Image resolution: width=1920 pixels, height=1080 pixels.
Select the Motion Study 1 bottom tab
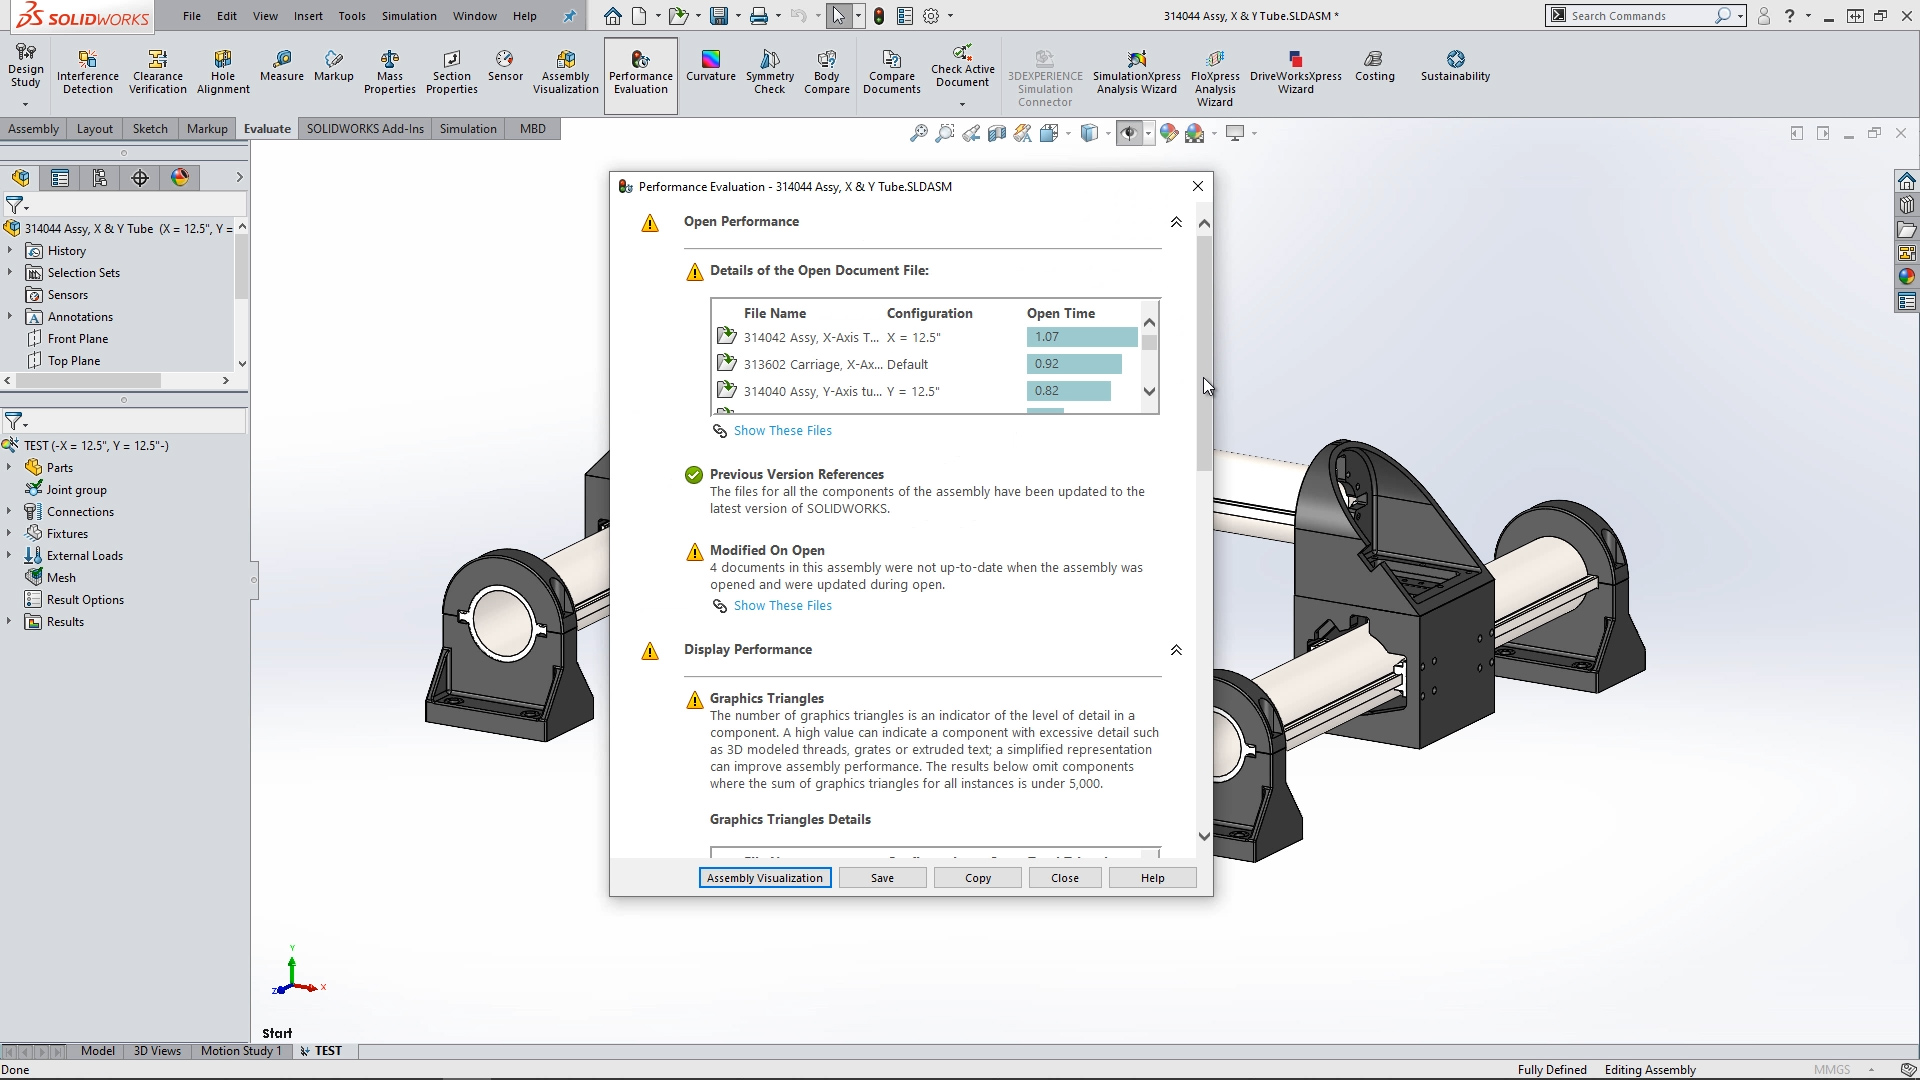coord(241,1051)
